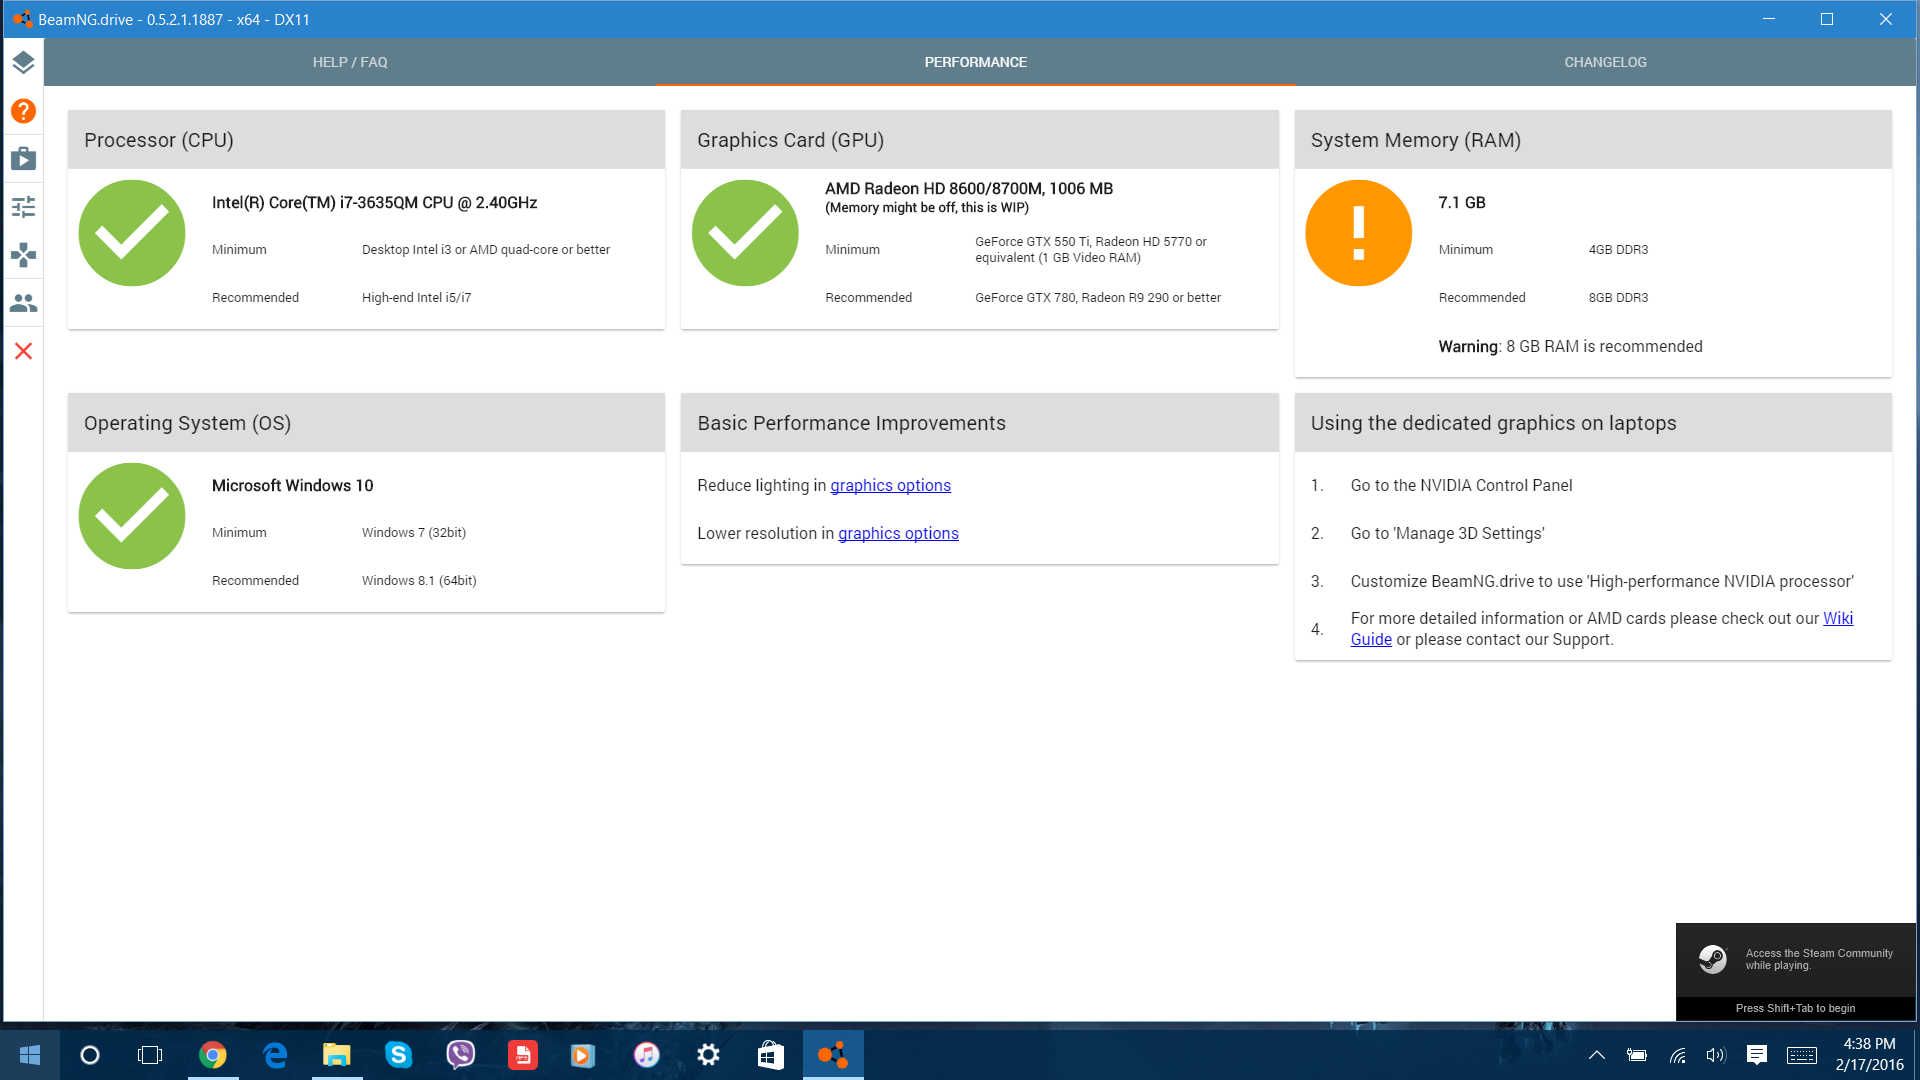
Task: Open Viber from the taskbar
Action: (460, 1055)
